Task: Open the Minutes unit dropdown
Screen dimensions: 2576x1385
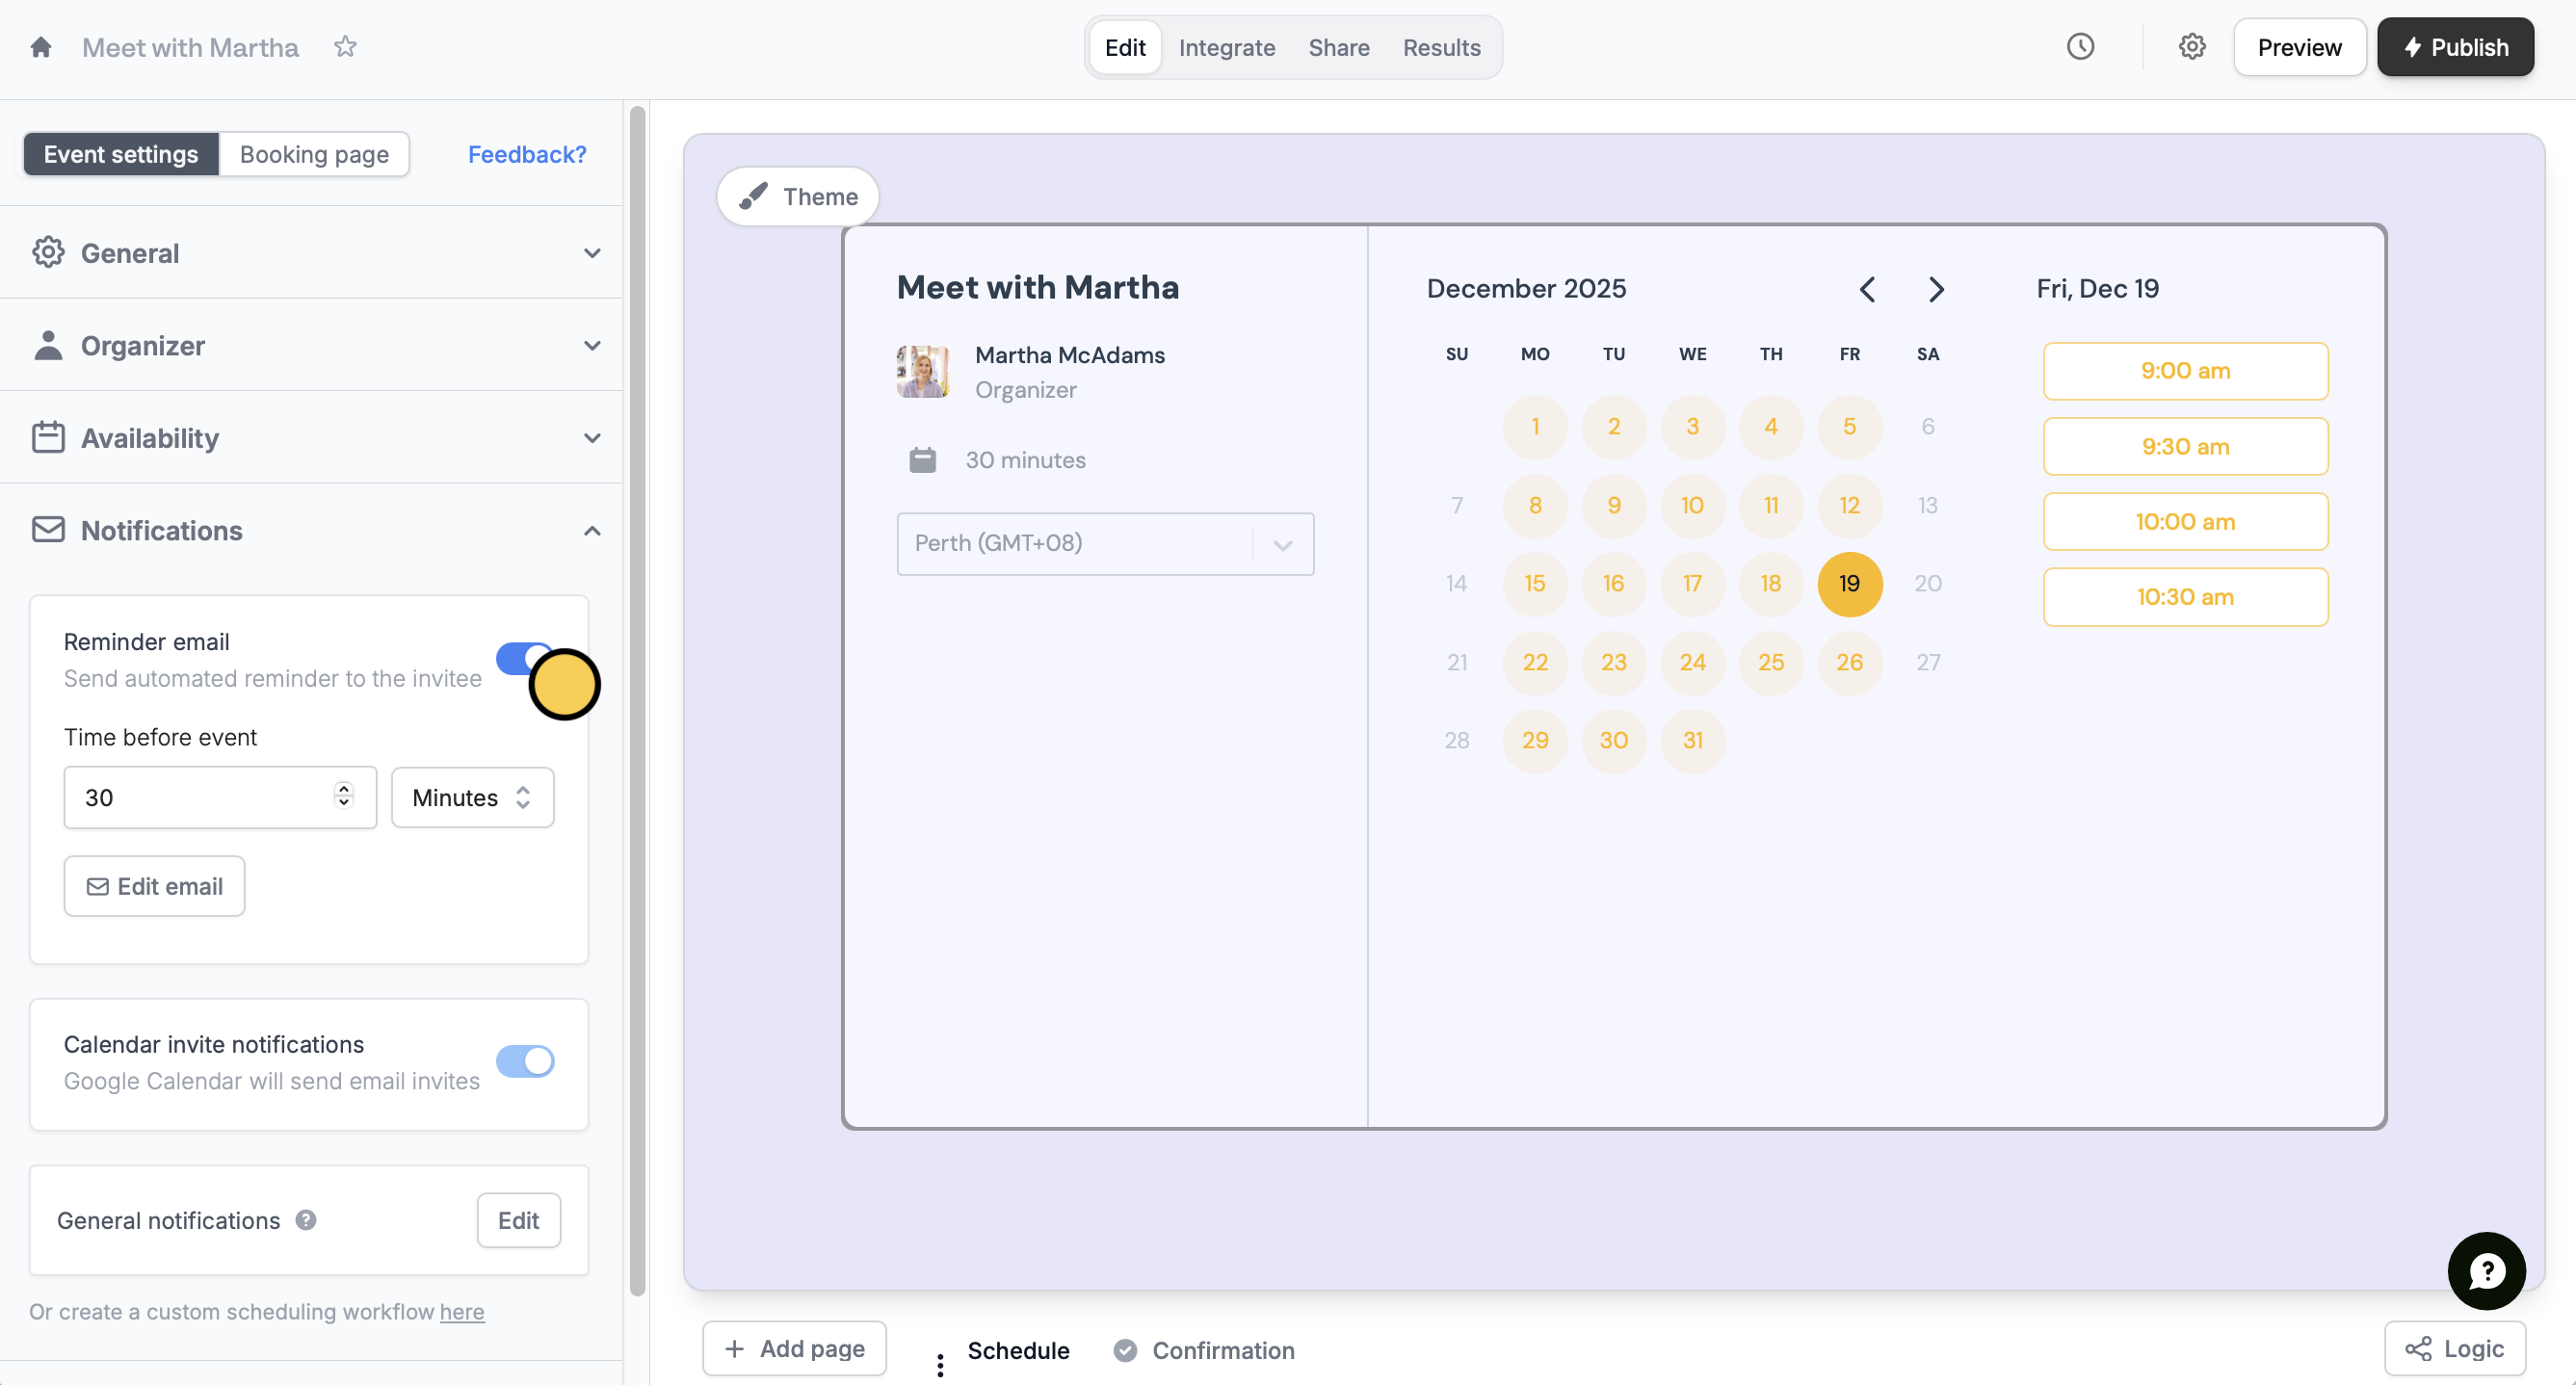Action: pos(472,797)
